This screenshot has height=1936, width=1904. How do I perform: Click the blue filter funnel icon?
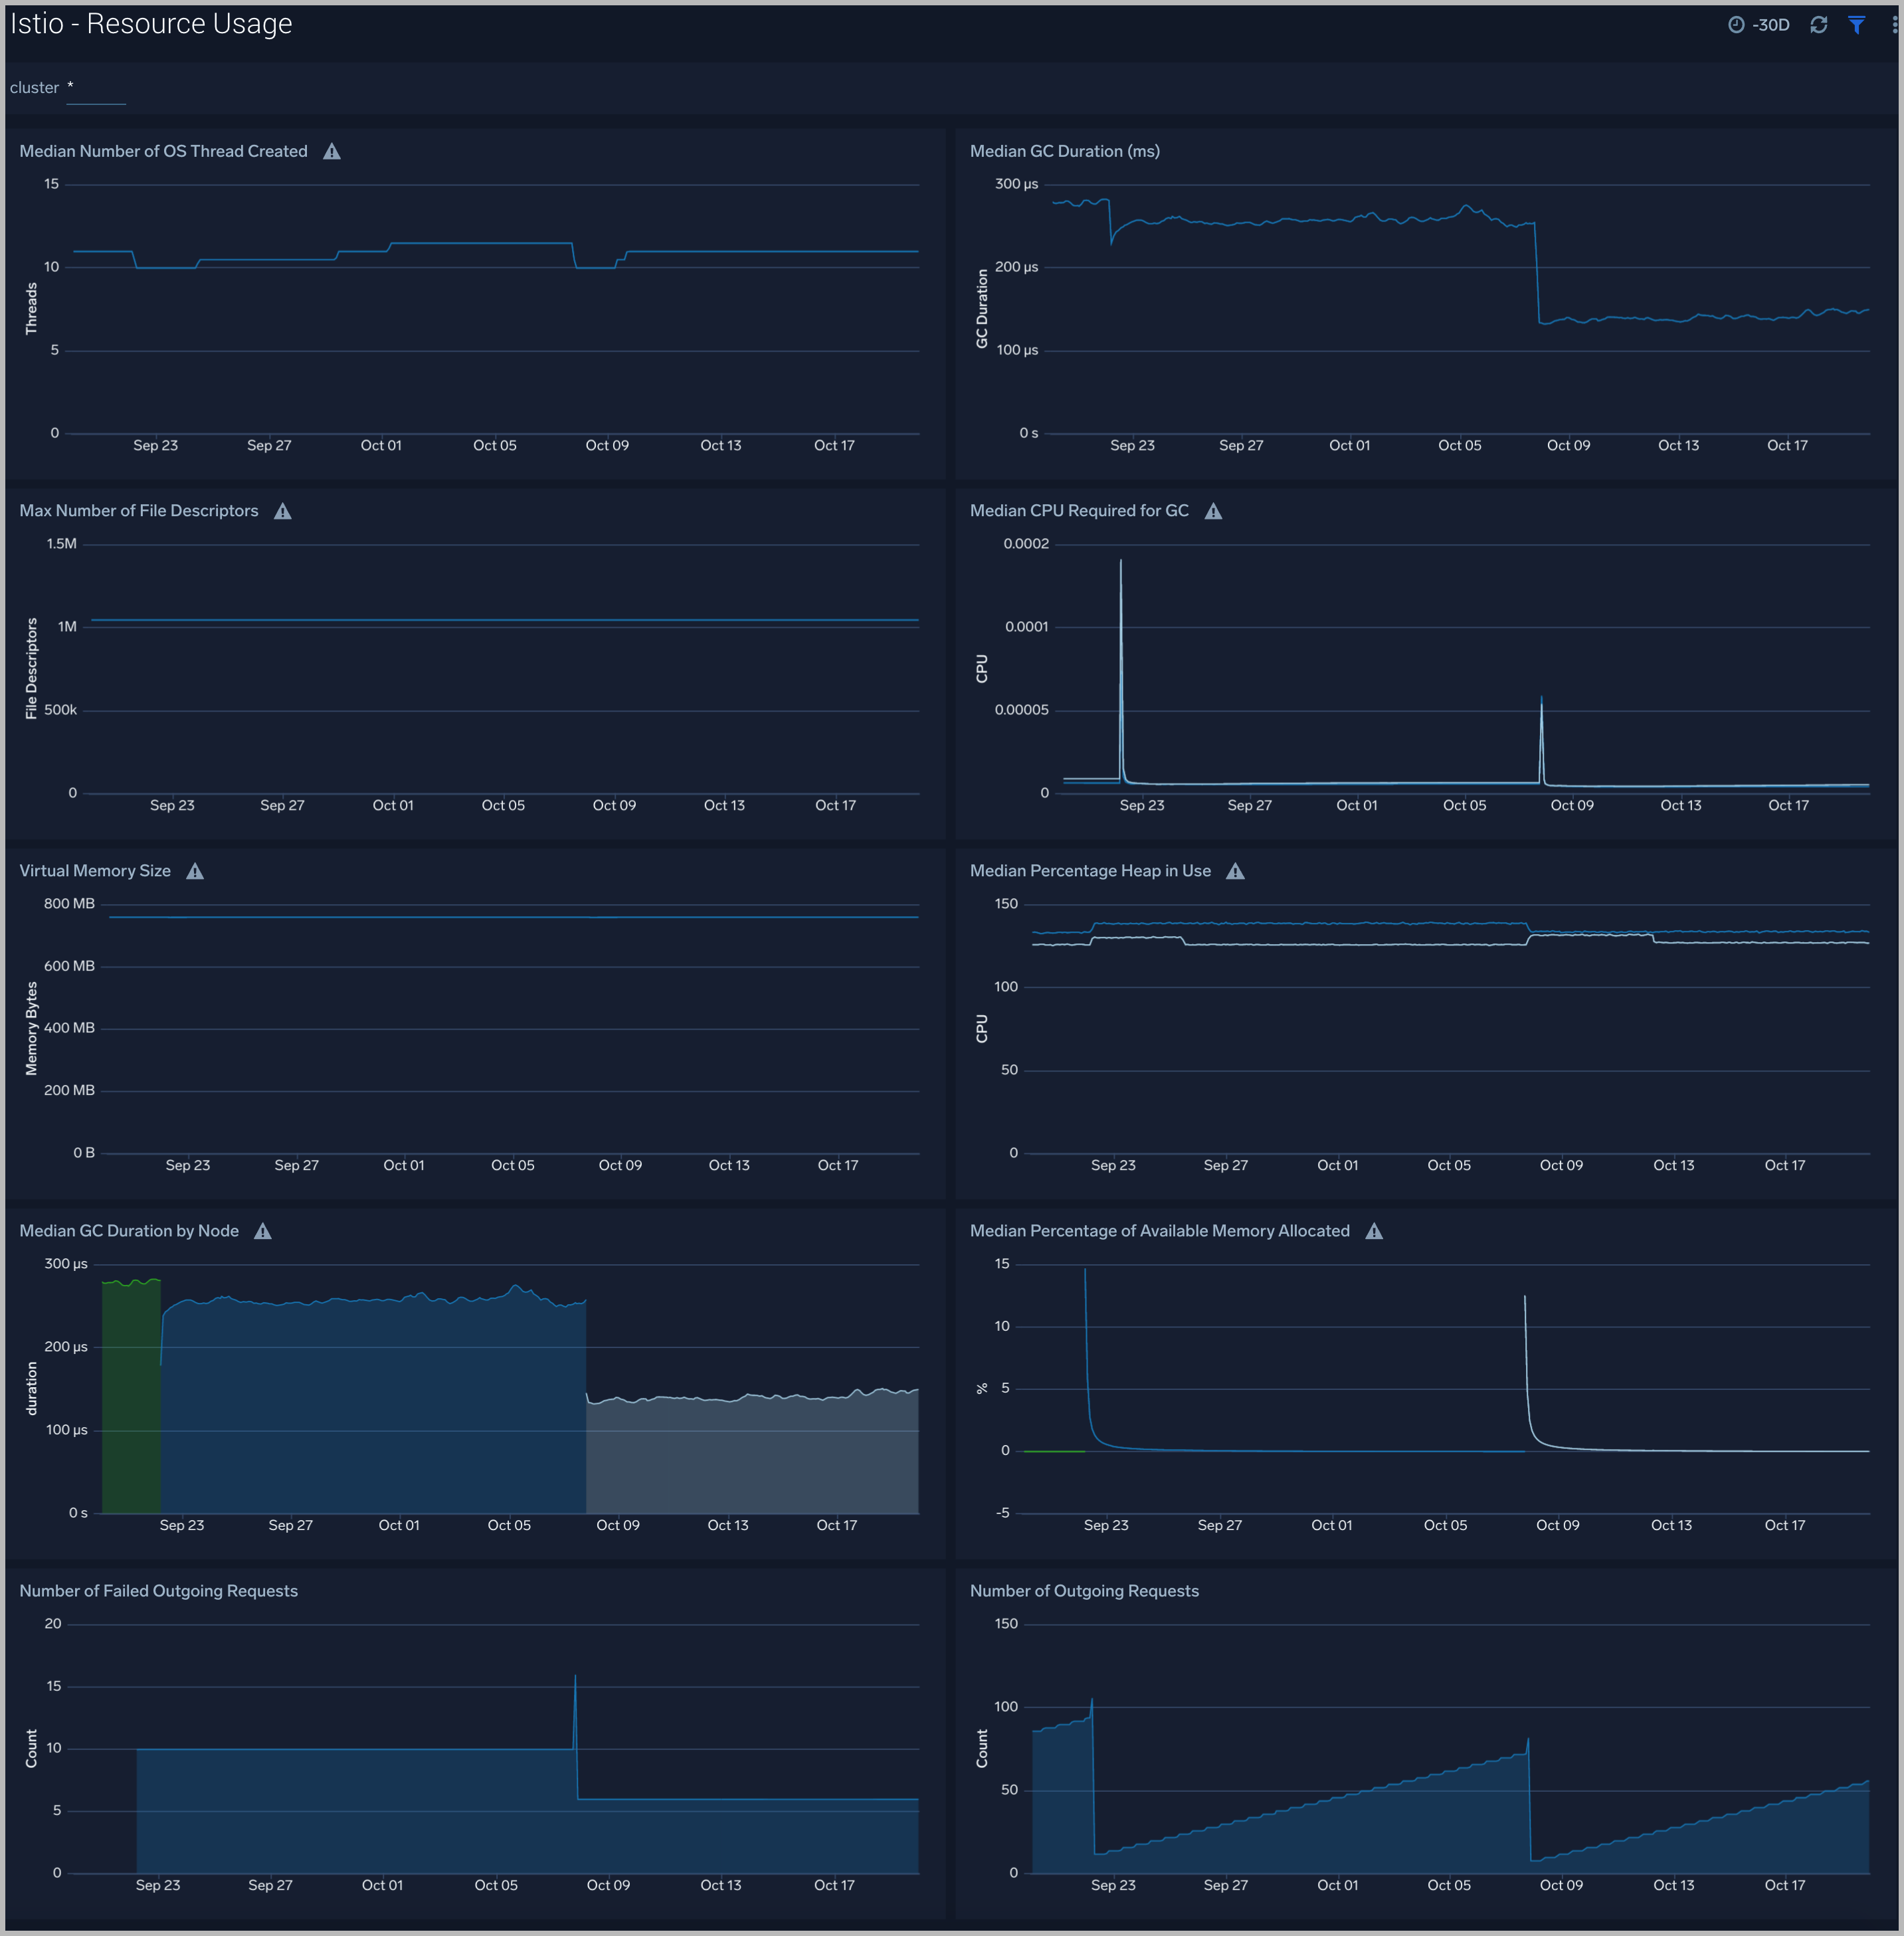pos(1856,24)
